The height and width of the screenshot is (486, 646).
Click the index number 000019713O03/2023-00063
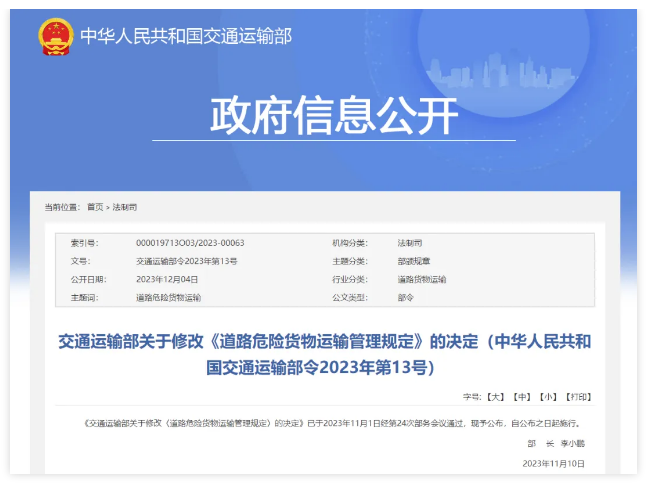(x=190, y=243)
